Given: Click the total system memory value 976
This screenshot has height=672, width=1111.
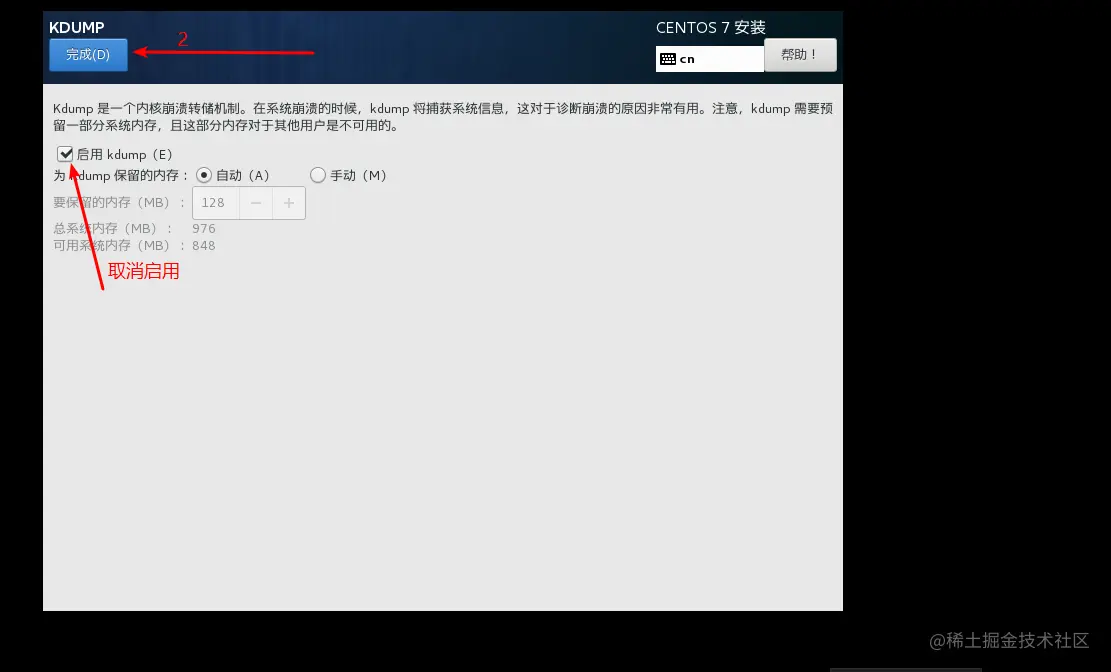Looking at the screenshot, I should pos(203,228).
